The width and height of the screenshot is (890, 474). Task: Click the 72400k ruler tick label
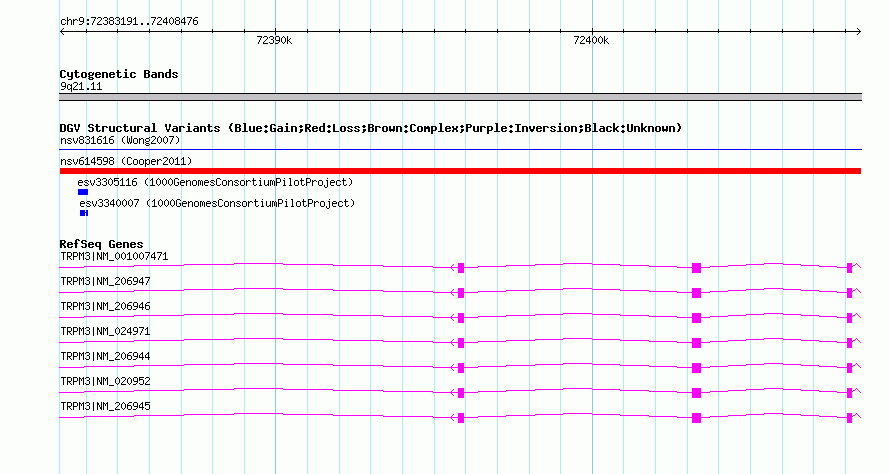[x=591, y=40]
